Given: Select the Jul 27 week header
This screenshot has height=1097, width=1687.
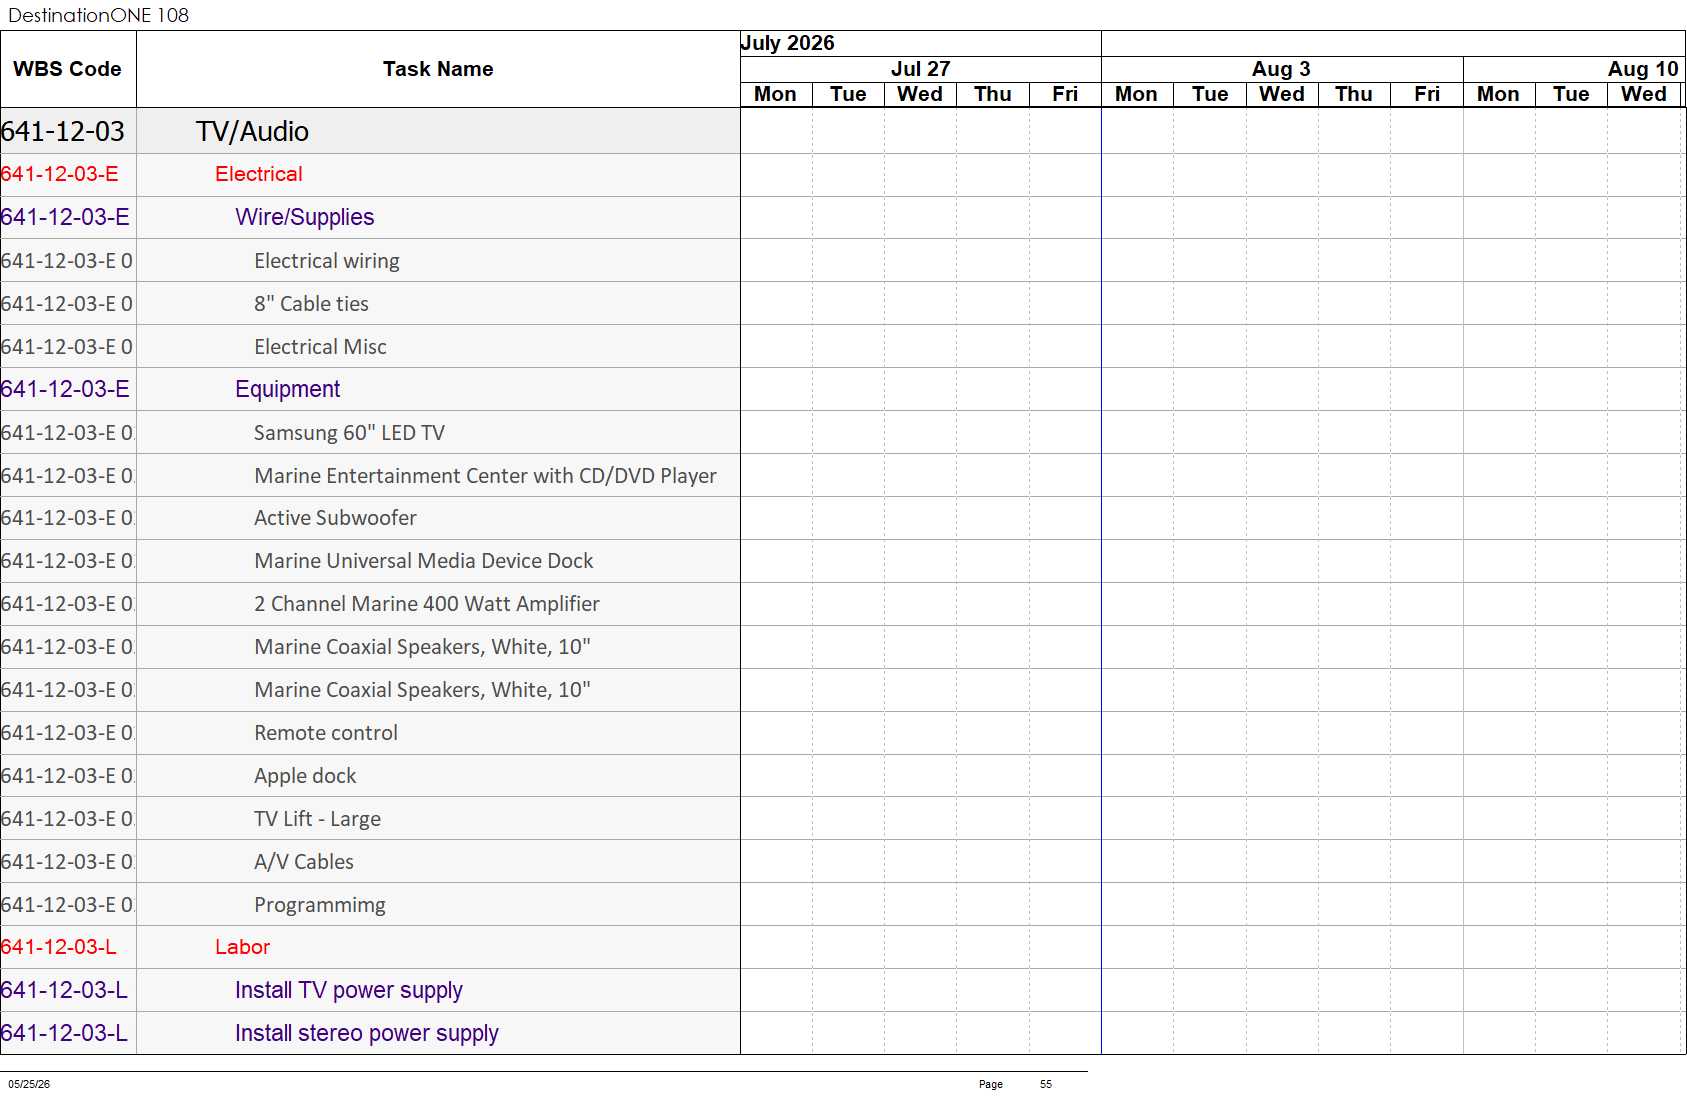Looking at the screenshot, I should pos(921,69).
